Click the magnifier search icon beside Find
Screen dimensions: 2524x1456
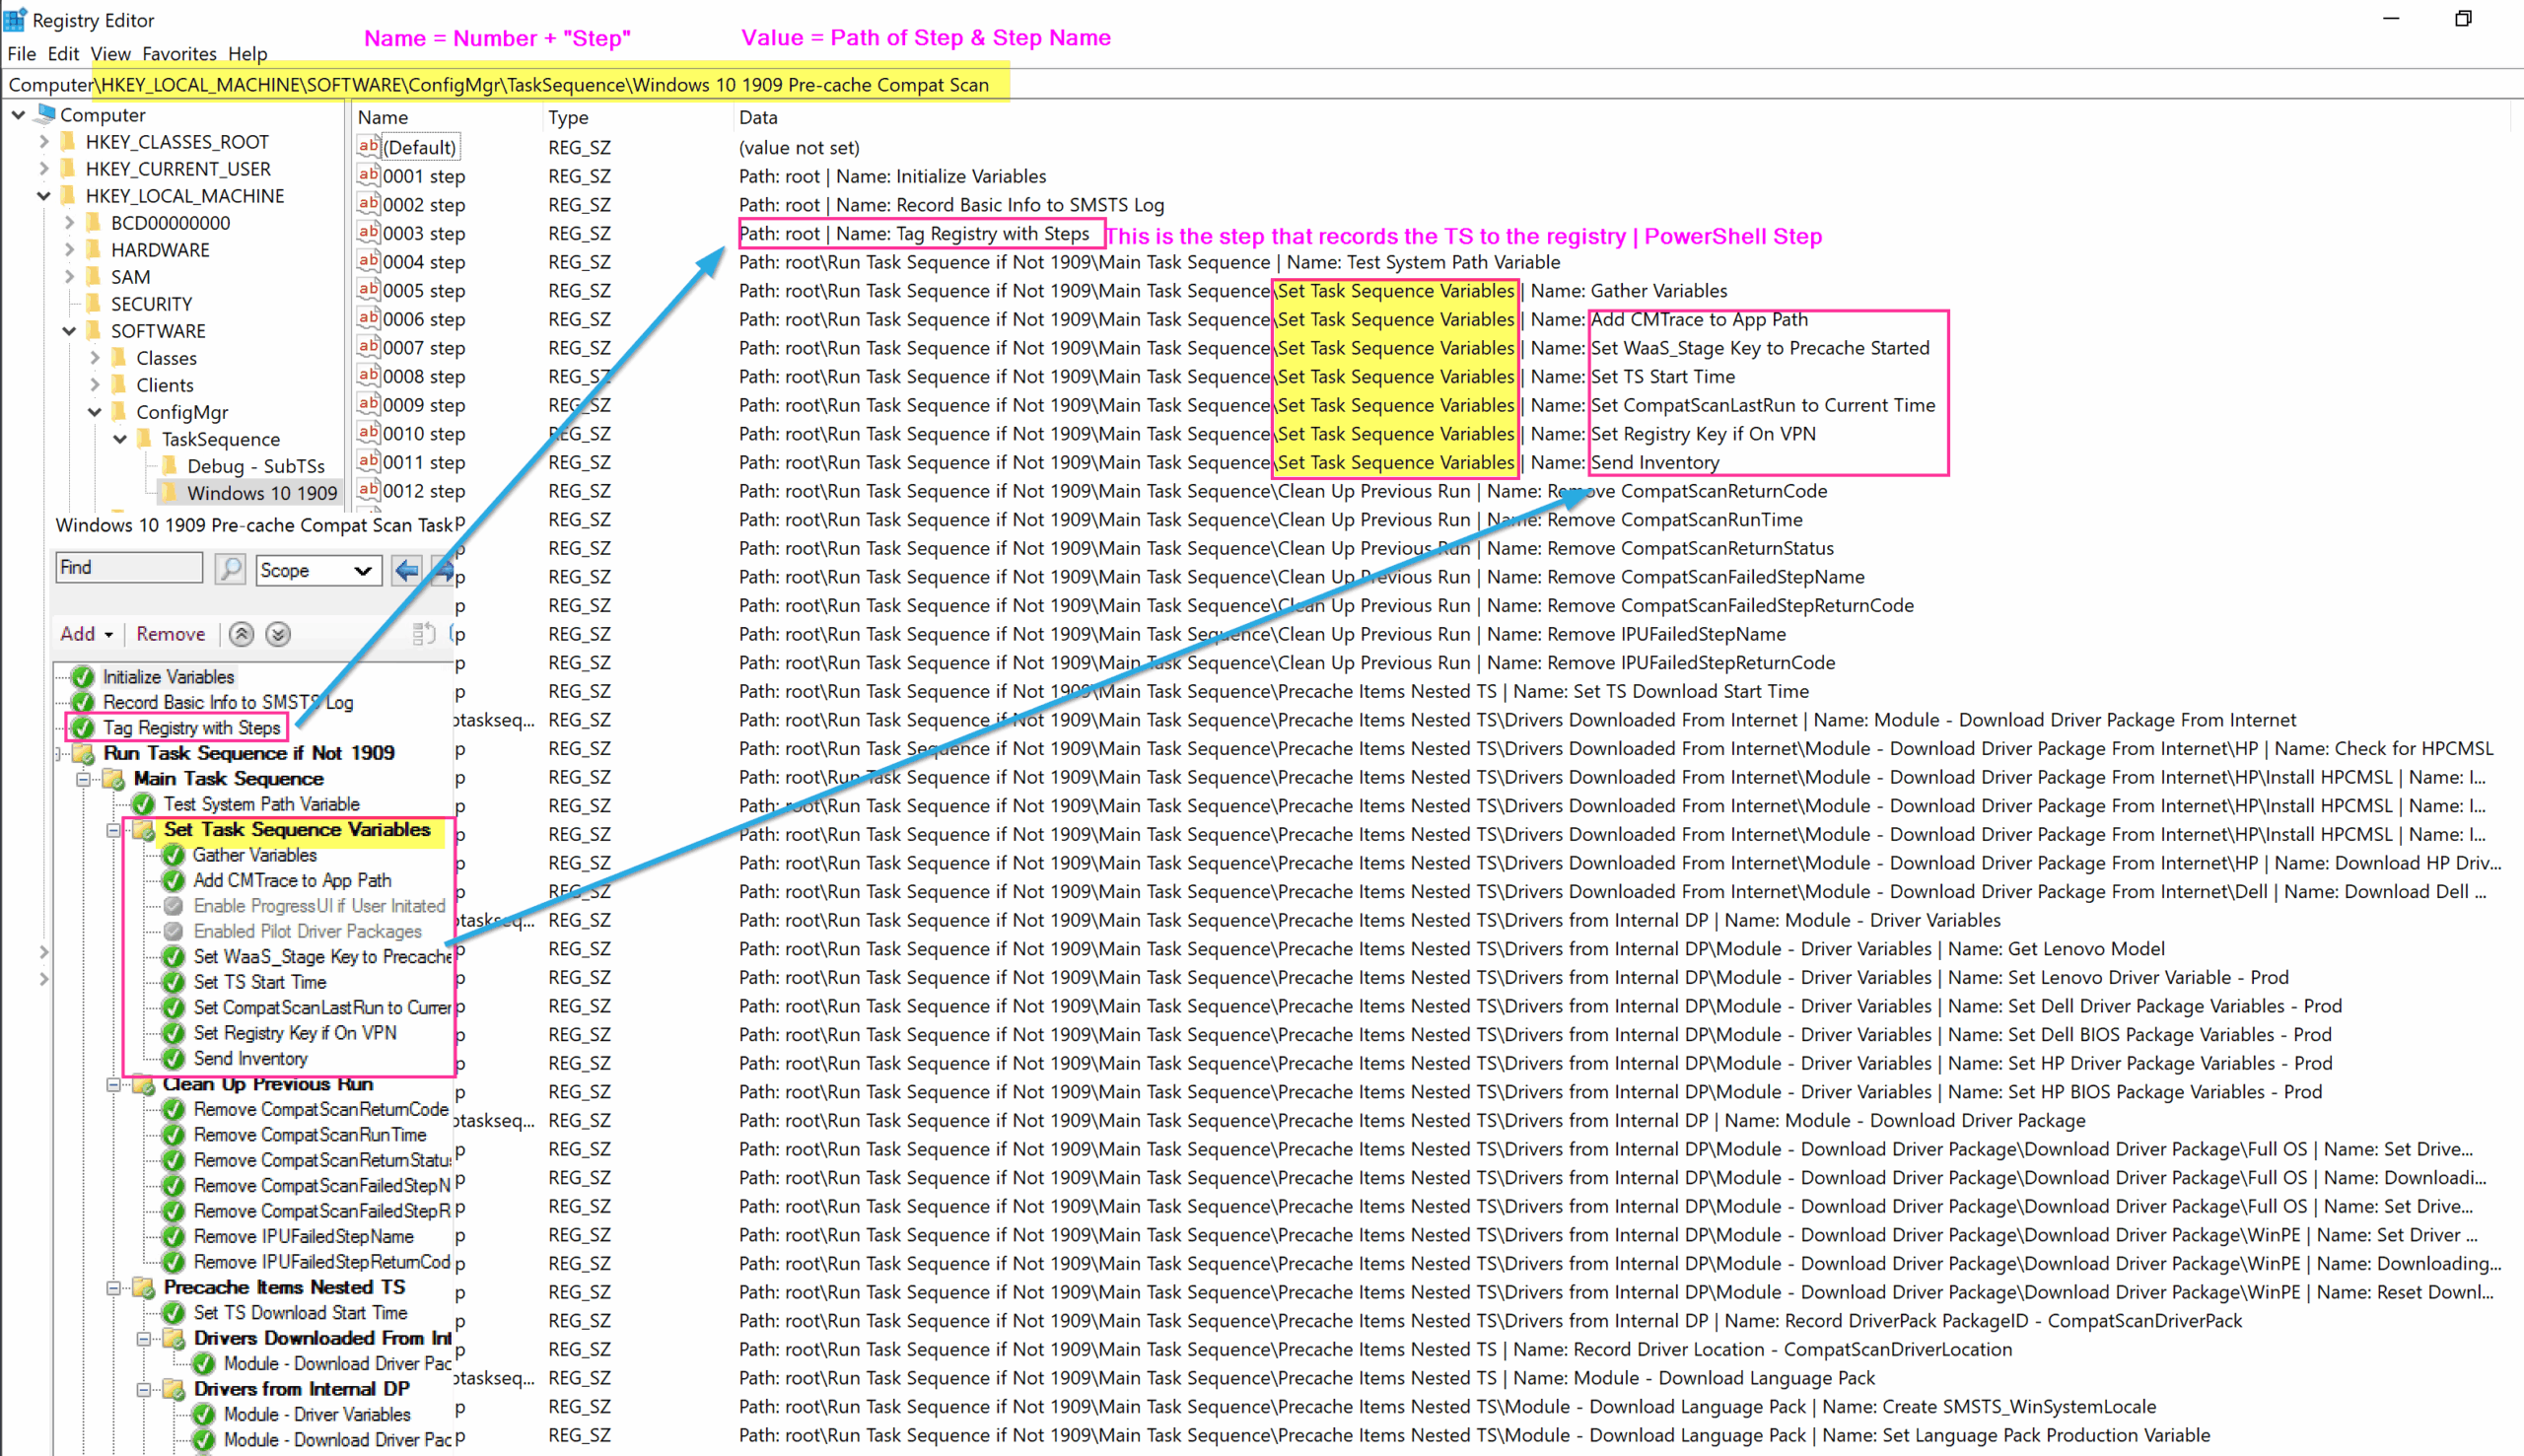230,569
